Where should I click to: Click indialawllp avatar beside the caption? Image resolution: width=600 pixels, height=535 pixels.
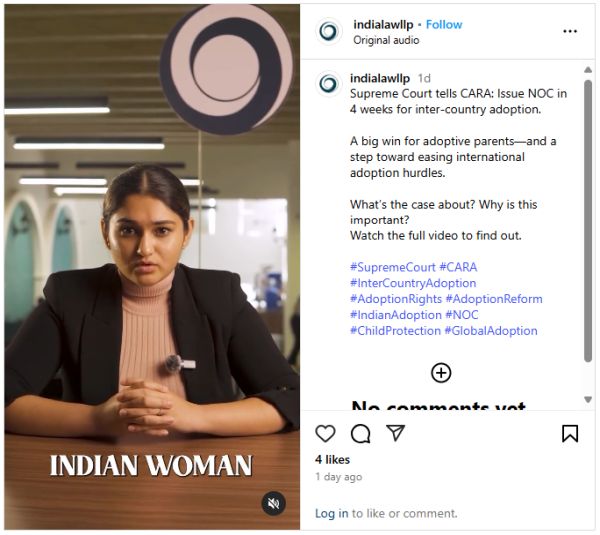coord(328,83)
